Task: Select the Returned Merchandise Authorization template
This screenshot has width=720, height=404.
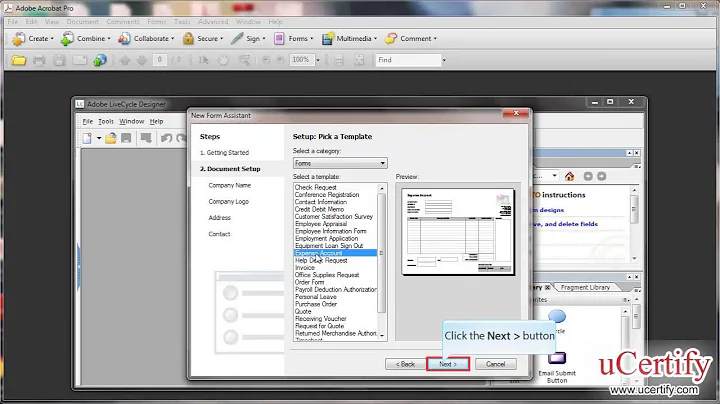Action: (x=336, y=333)
